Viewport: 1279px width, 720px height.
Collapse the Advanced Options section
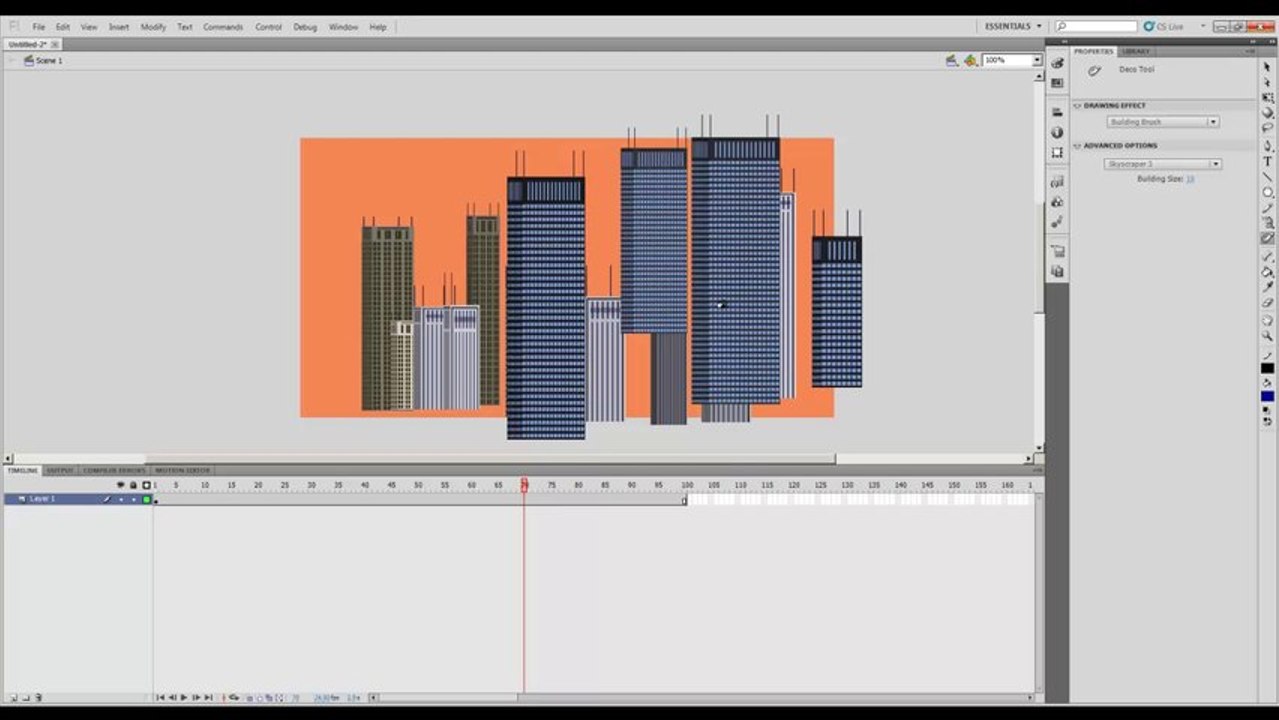[x=1078, y=145]
